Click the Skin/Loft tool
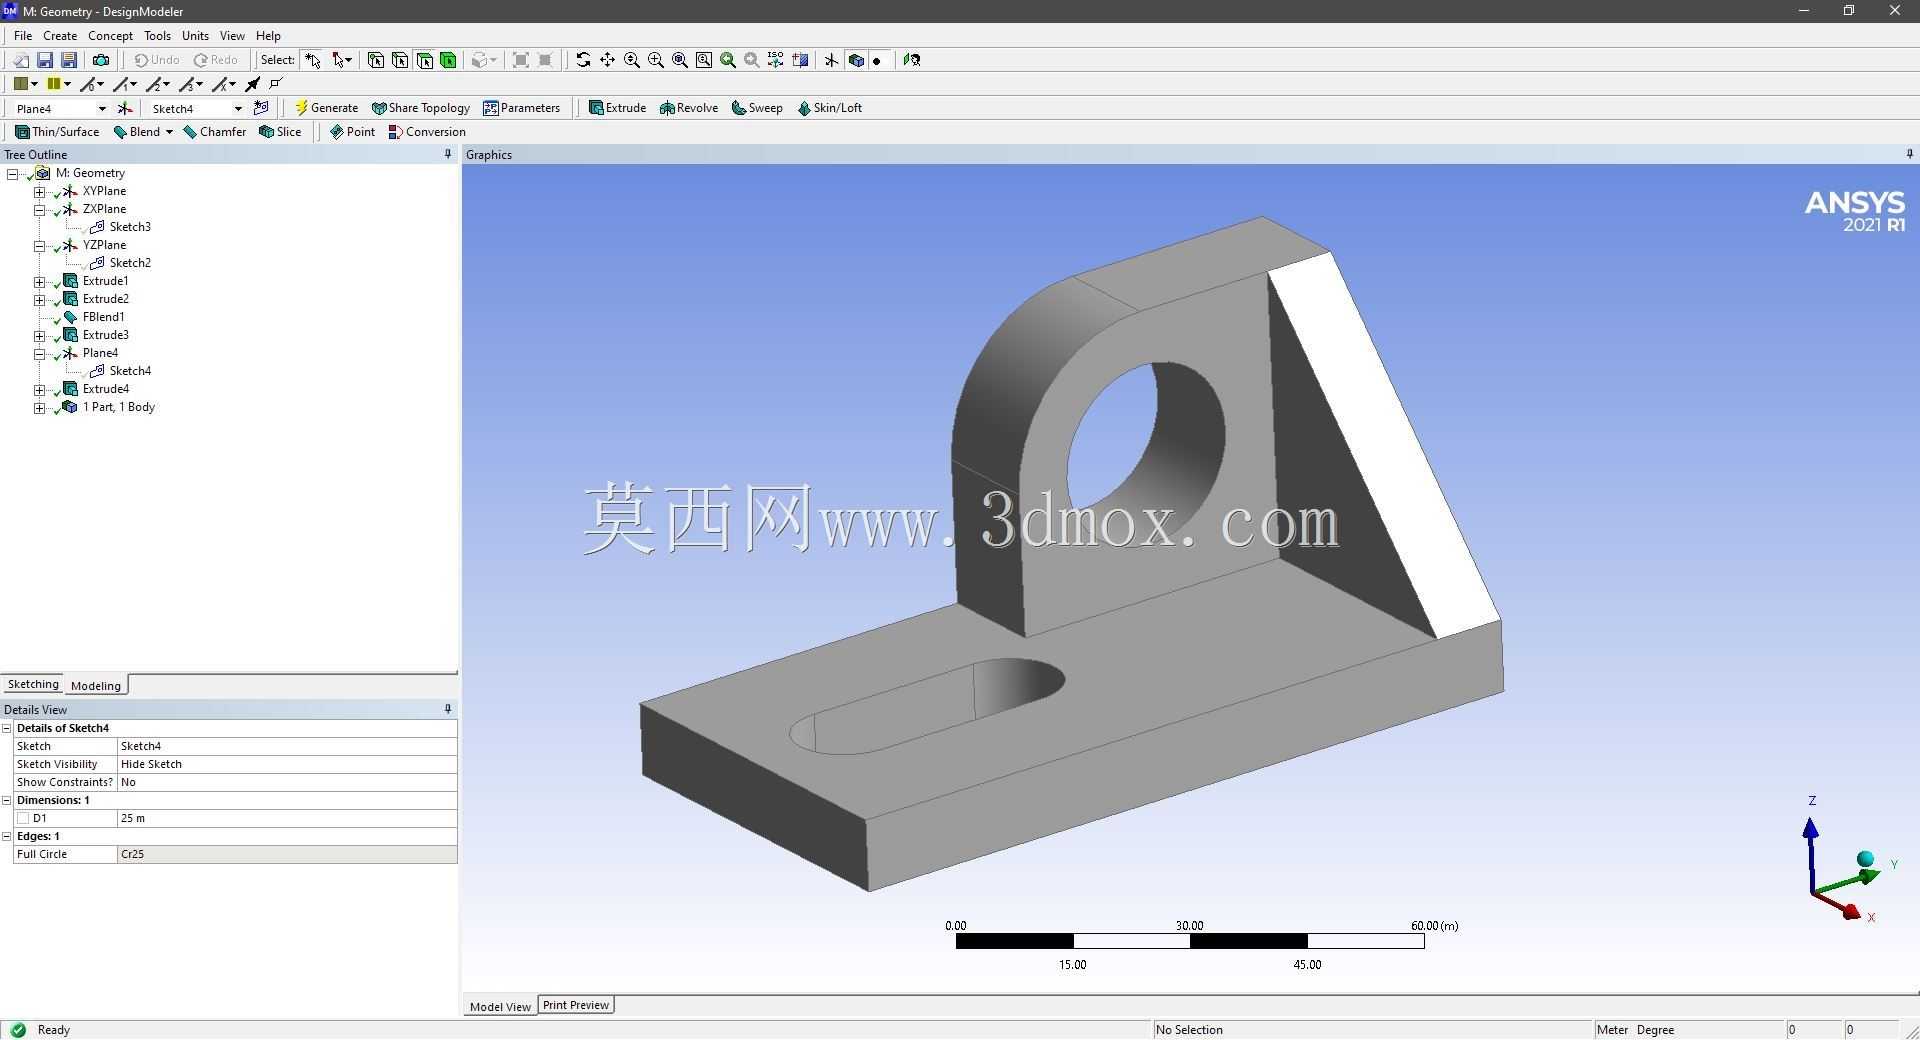This screenshot has width=1920, height=1040. click(x=830, y=108)
